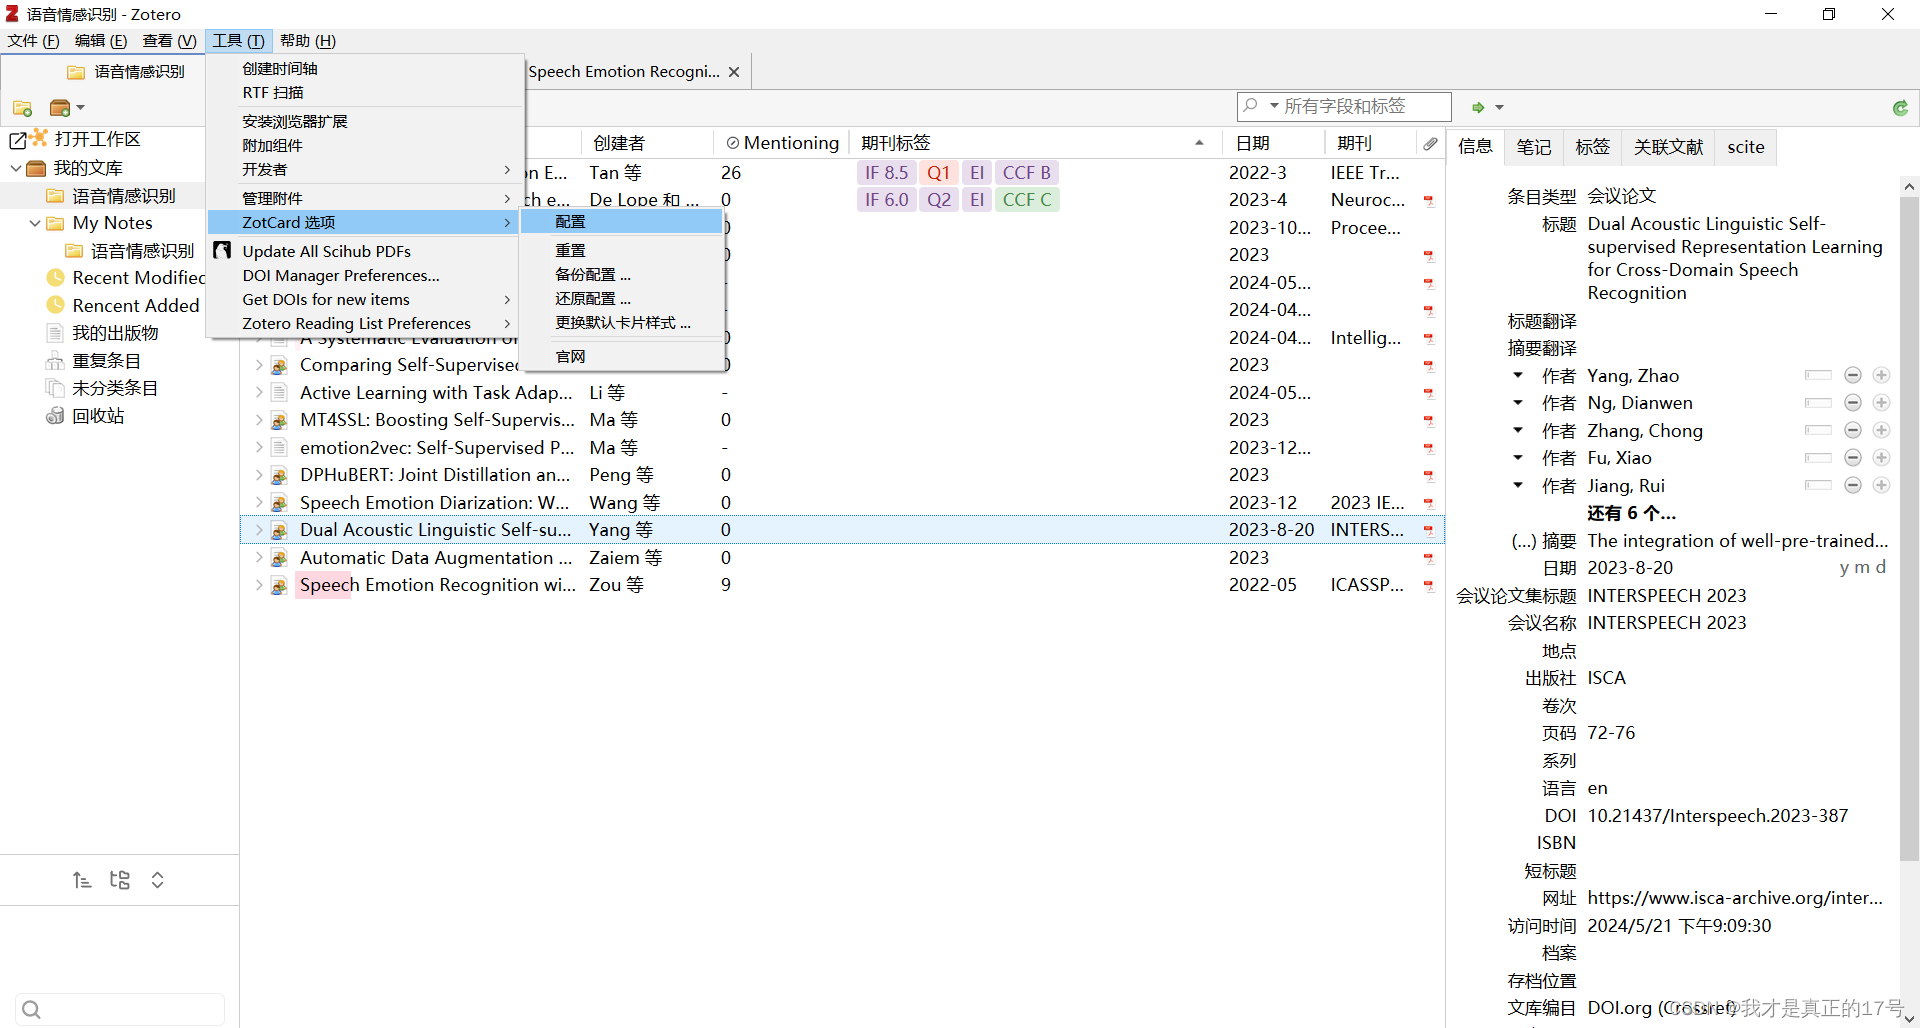1920x1028 pixels.
Task: Open the 帮助 (H) menu
Action: [308, 41]
